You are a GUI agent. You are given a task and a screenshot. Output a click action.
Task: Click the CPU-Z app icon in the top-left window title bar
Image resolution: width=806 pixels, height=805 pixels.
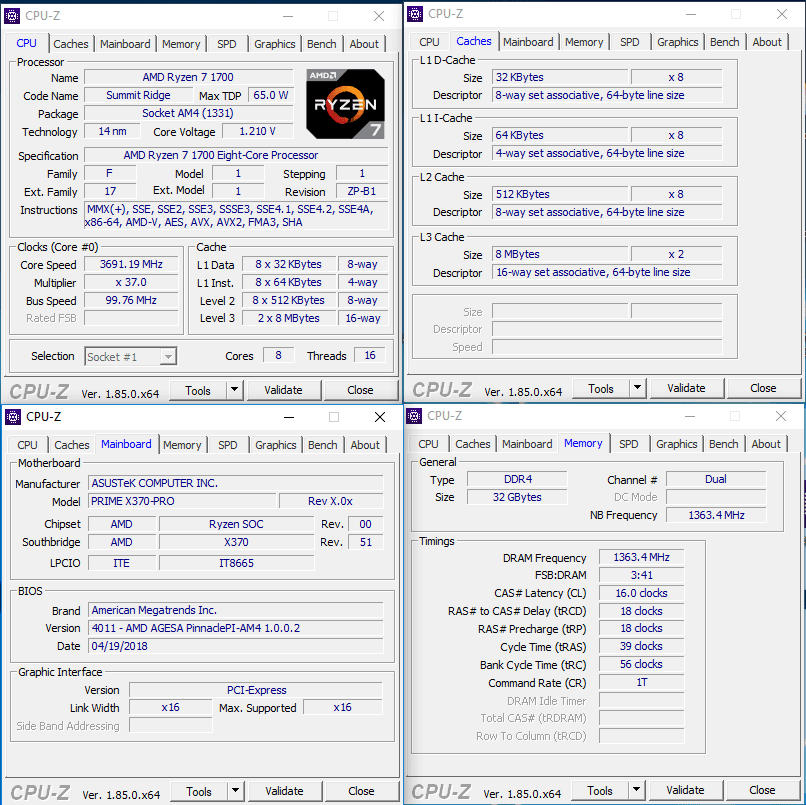click(x=12, y=16)
